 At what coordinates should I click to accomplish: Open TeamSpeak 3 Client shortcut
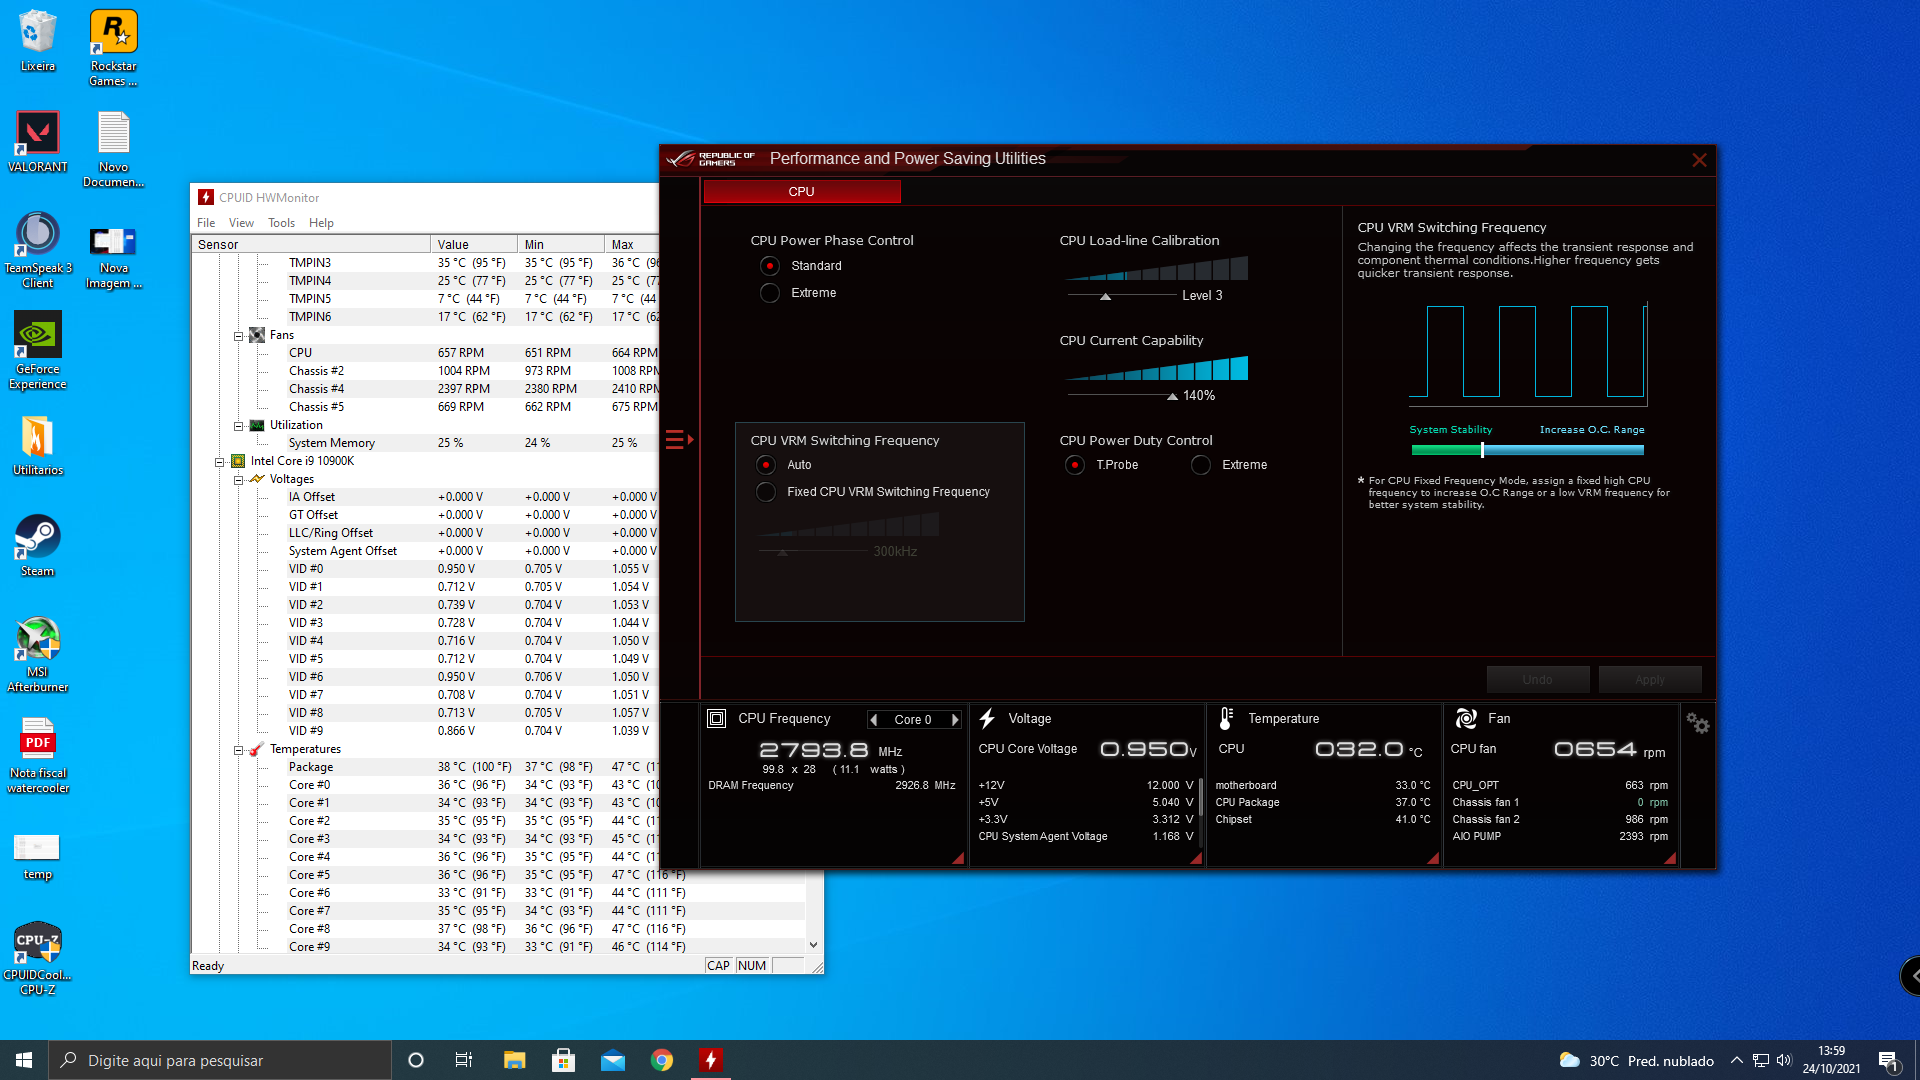[x=37, y=250]
